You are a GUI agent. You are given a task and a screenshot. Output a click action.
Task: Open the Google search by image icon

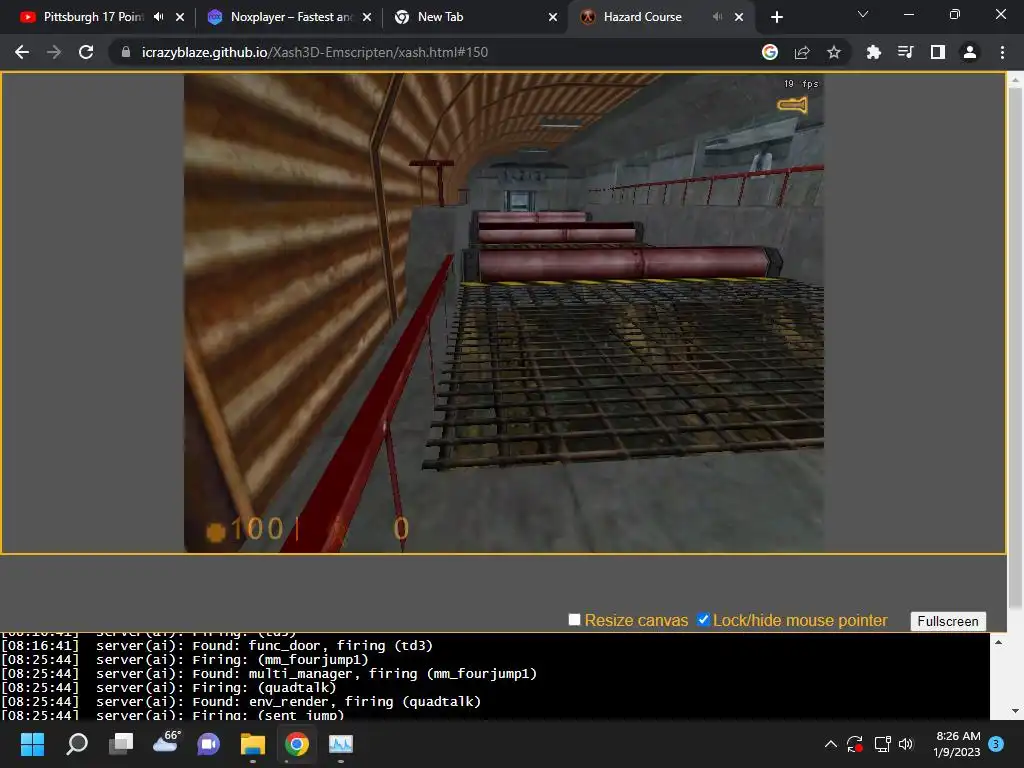pos(770,52)
